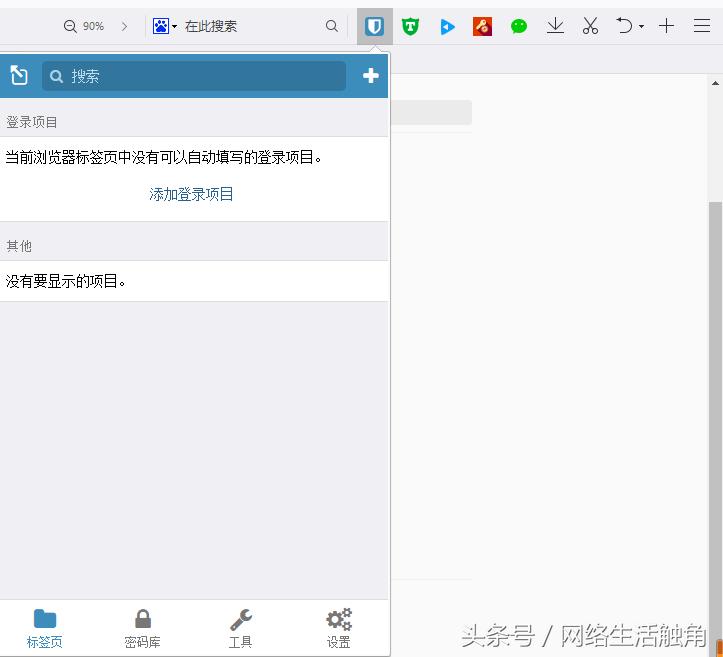Click the 添加登录项目 link
723x657 pixels.
tap(191, 194)
